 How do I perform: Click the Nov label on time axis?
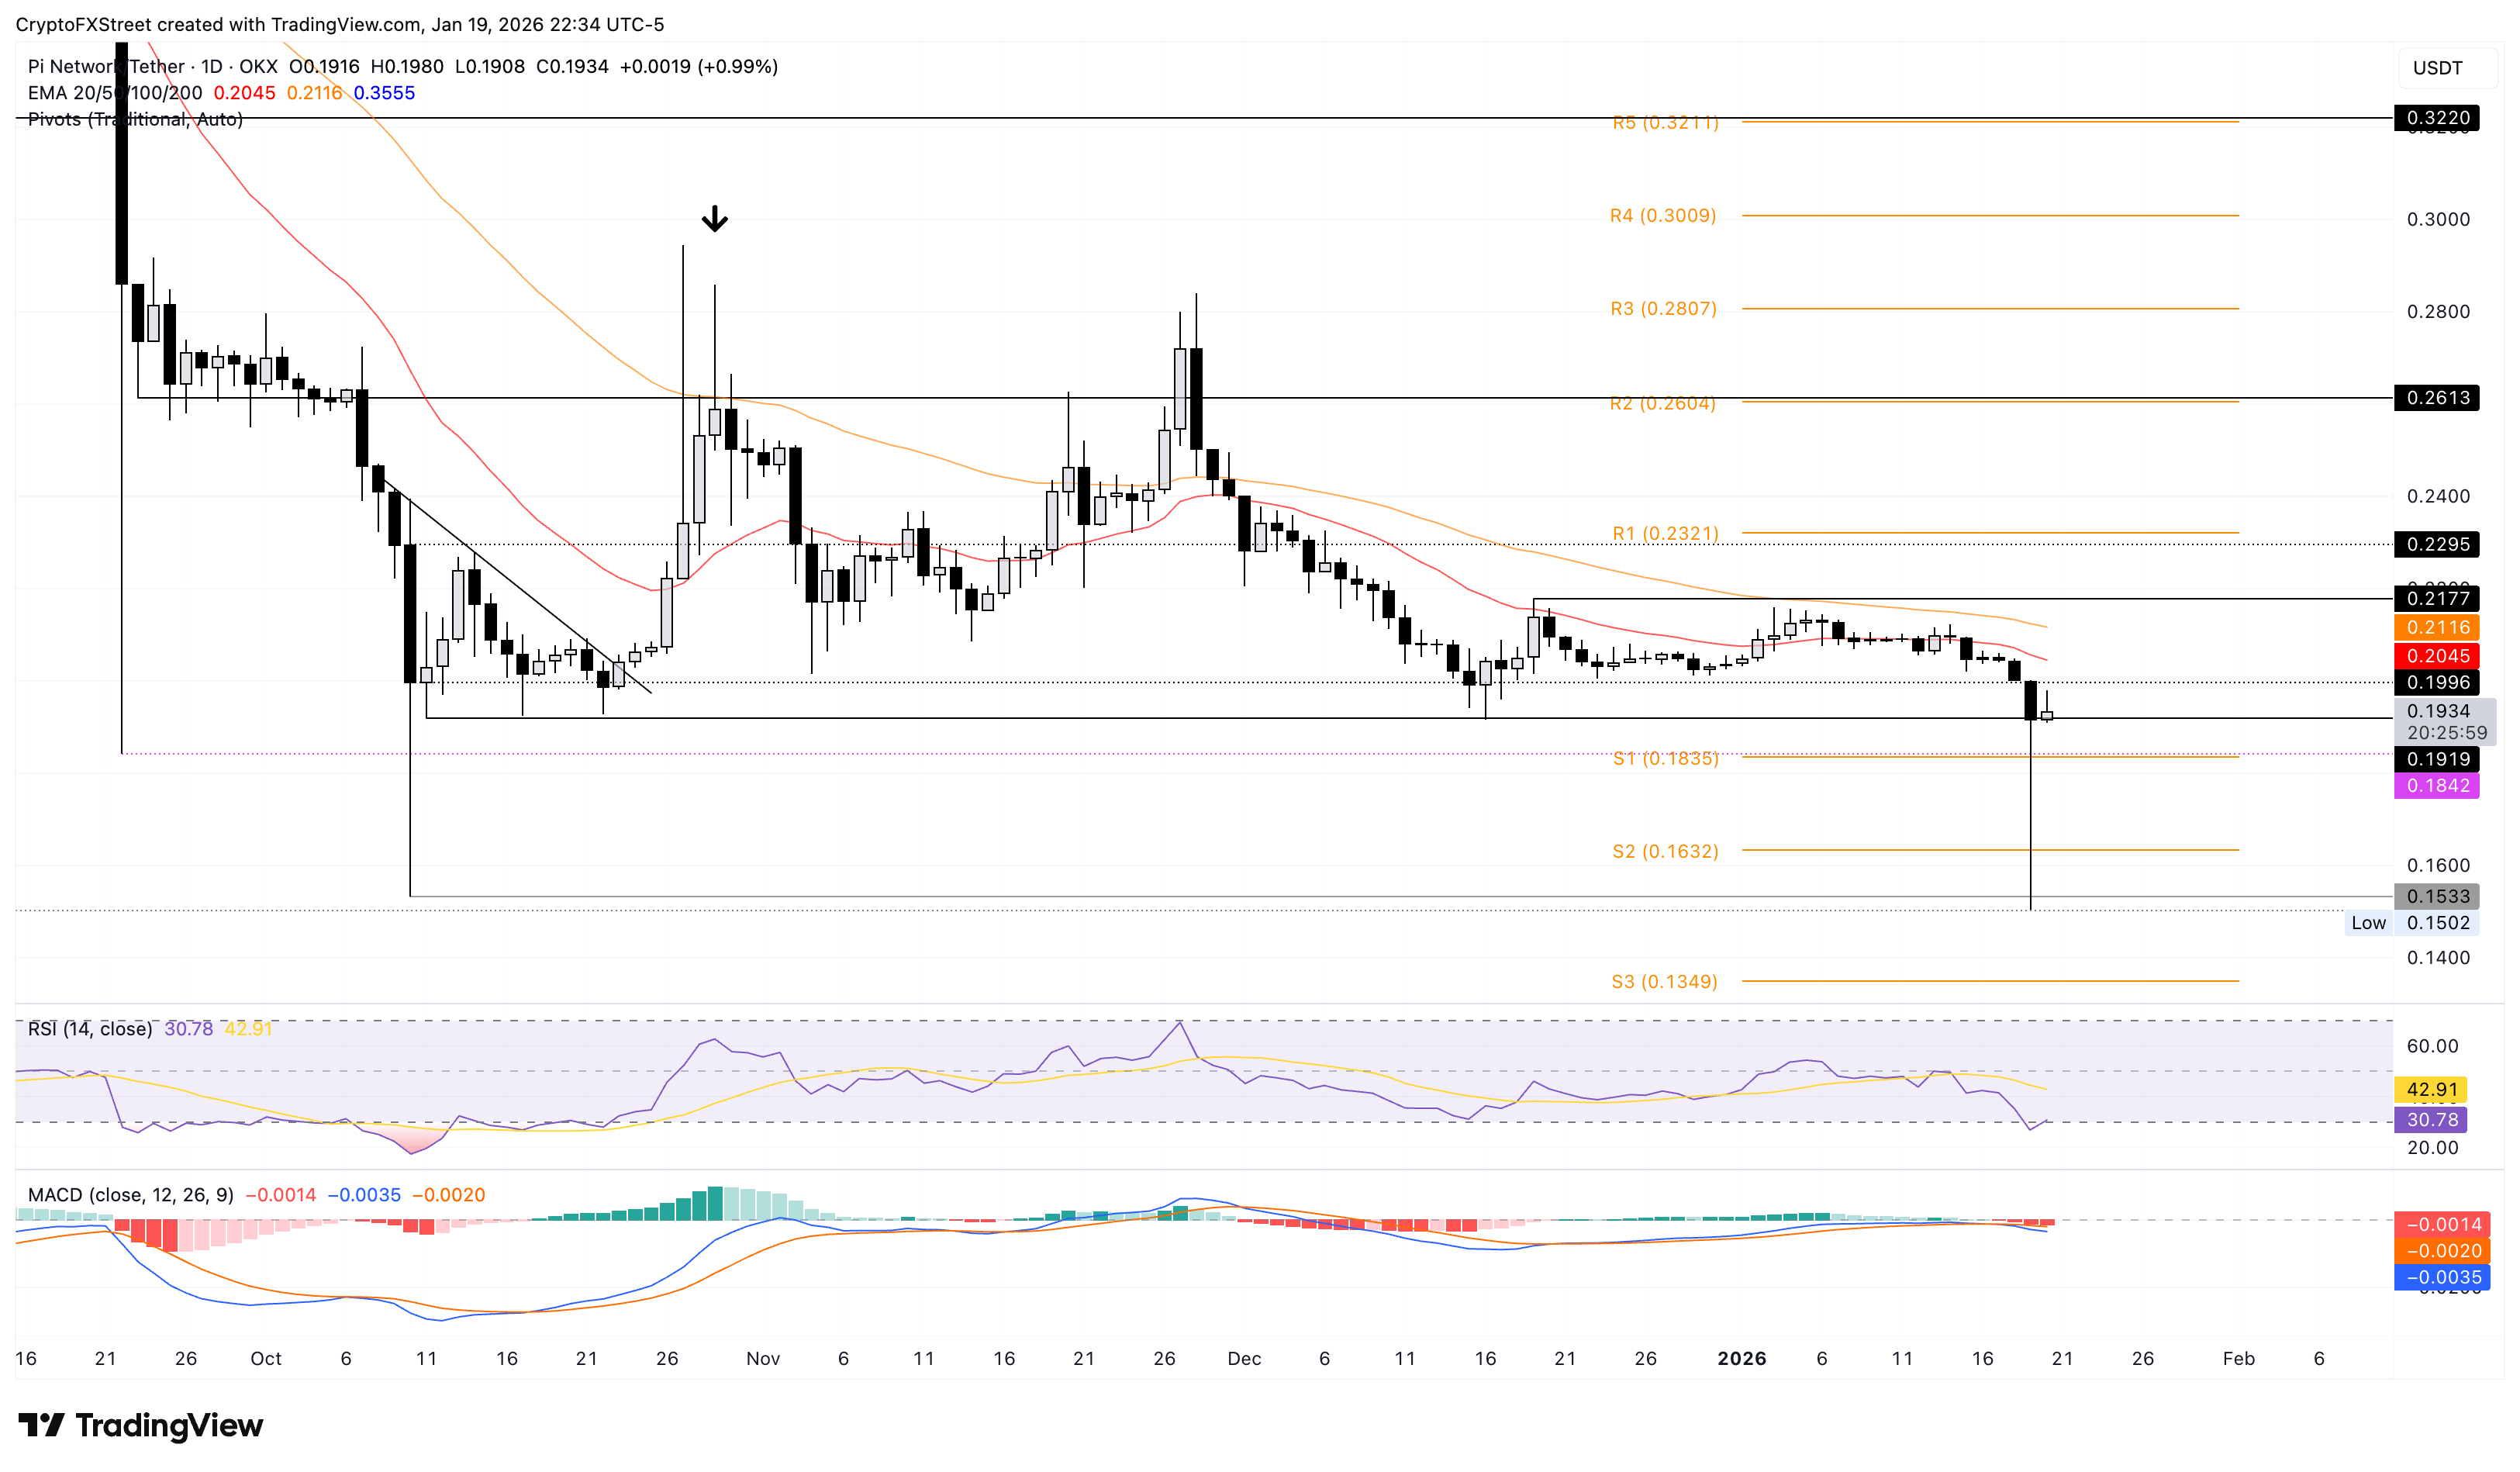point(763,1359)
